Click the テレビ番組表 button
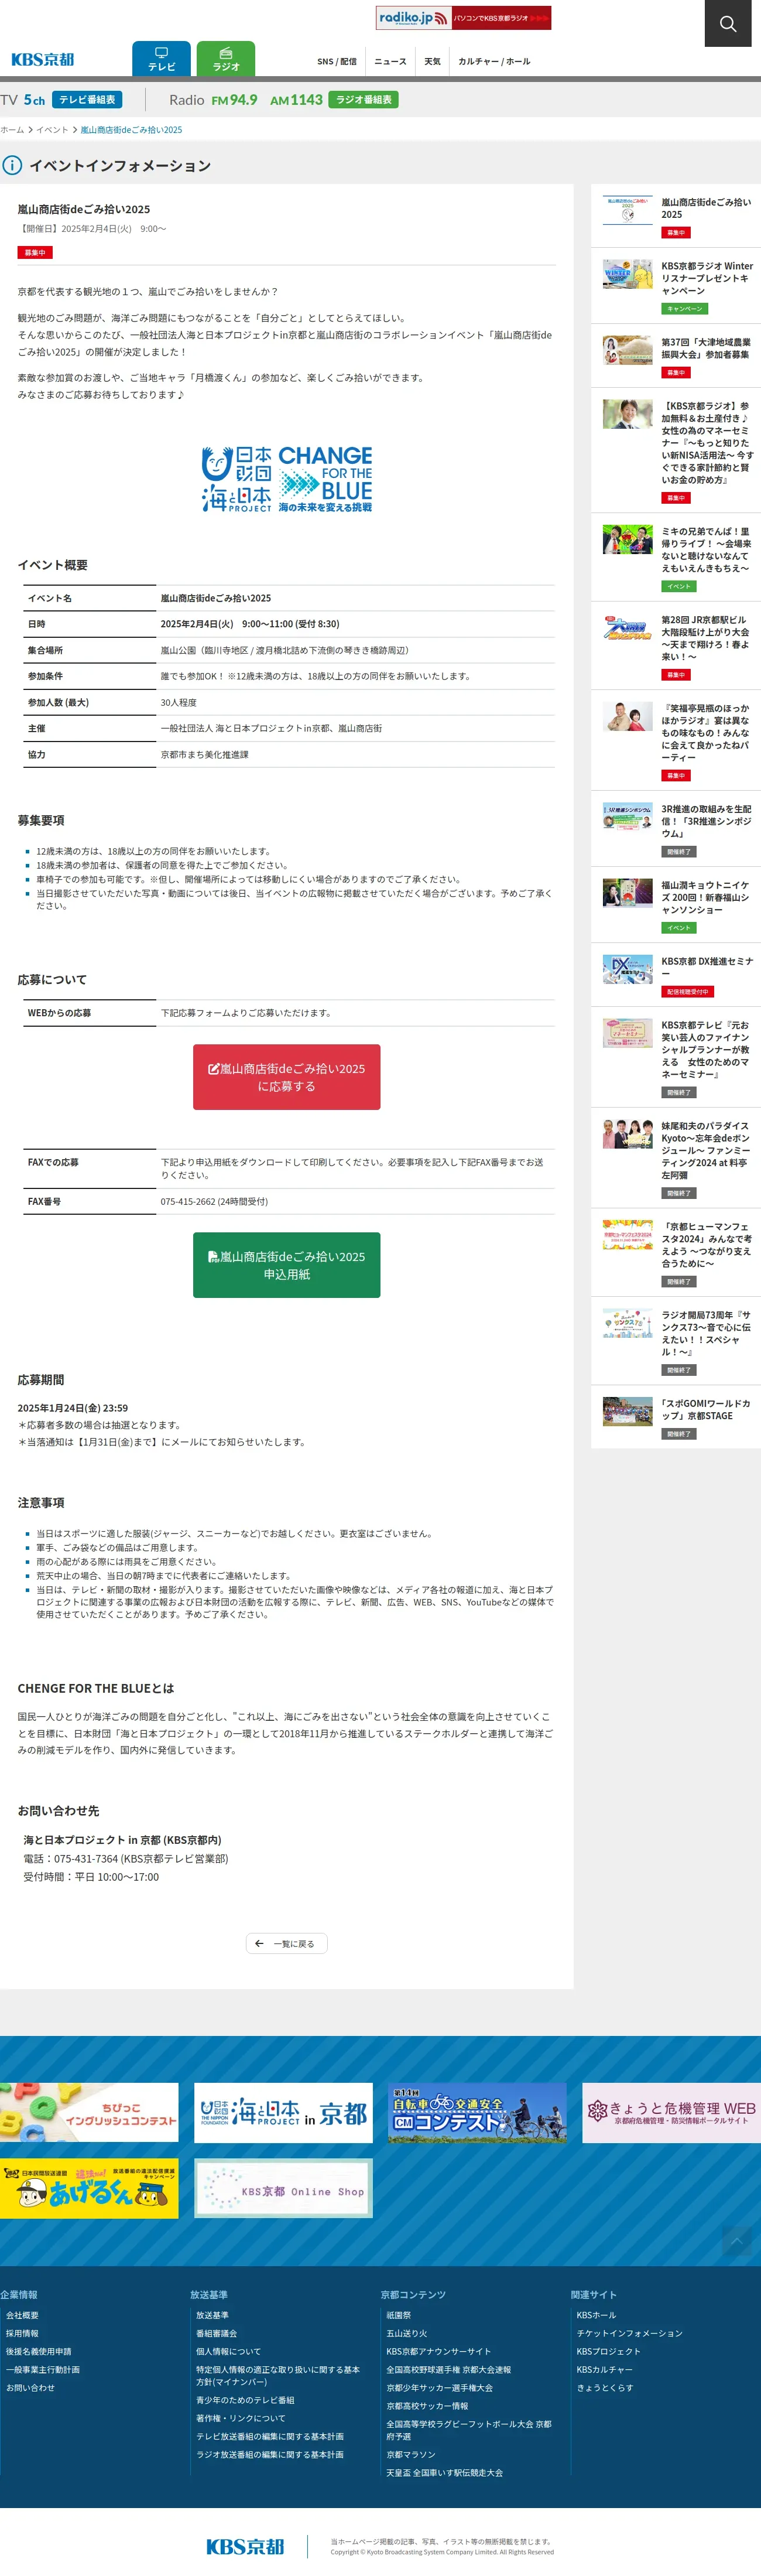This screenshot has height=2576, width=761. [x=87, y=100]
